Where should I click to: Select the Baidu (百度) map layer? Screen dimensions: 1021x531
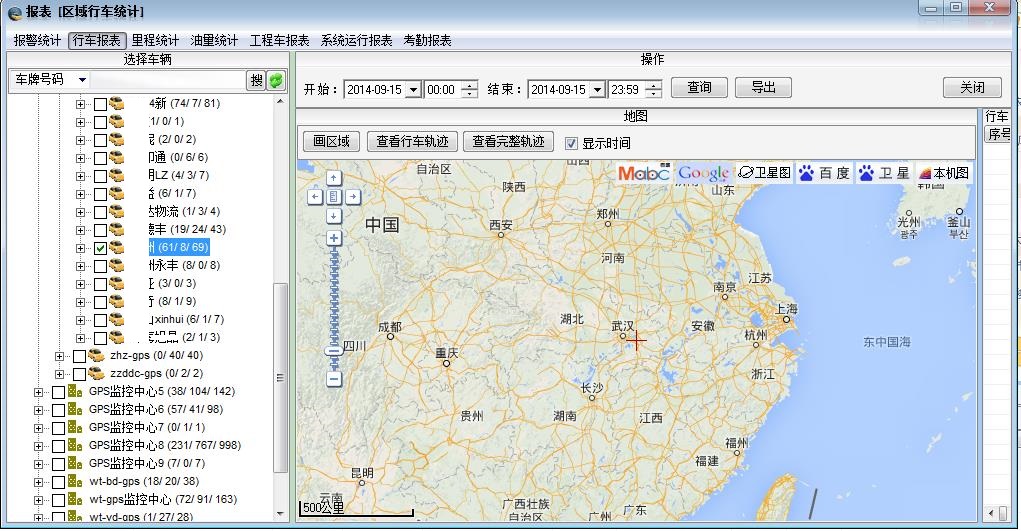(823, 173)
